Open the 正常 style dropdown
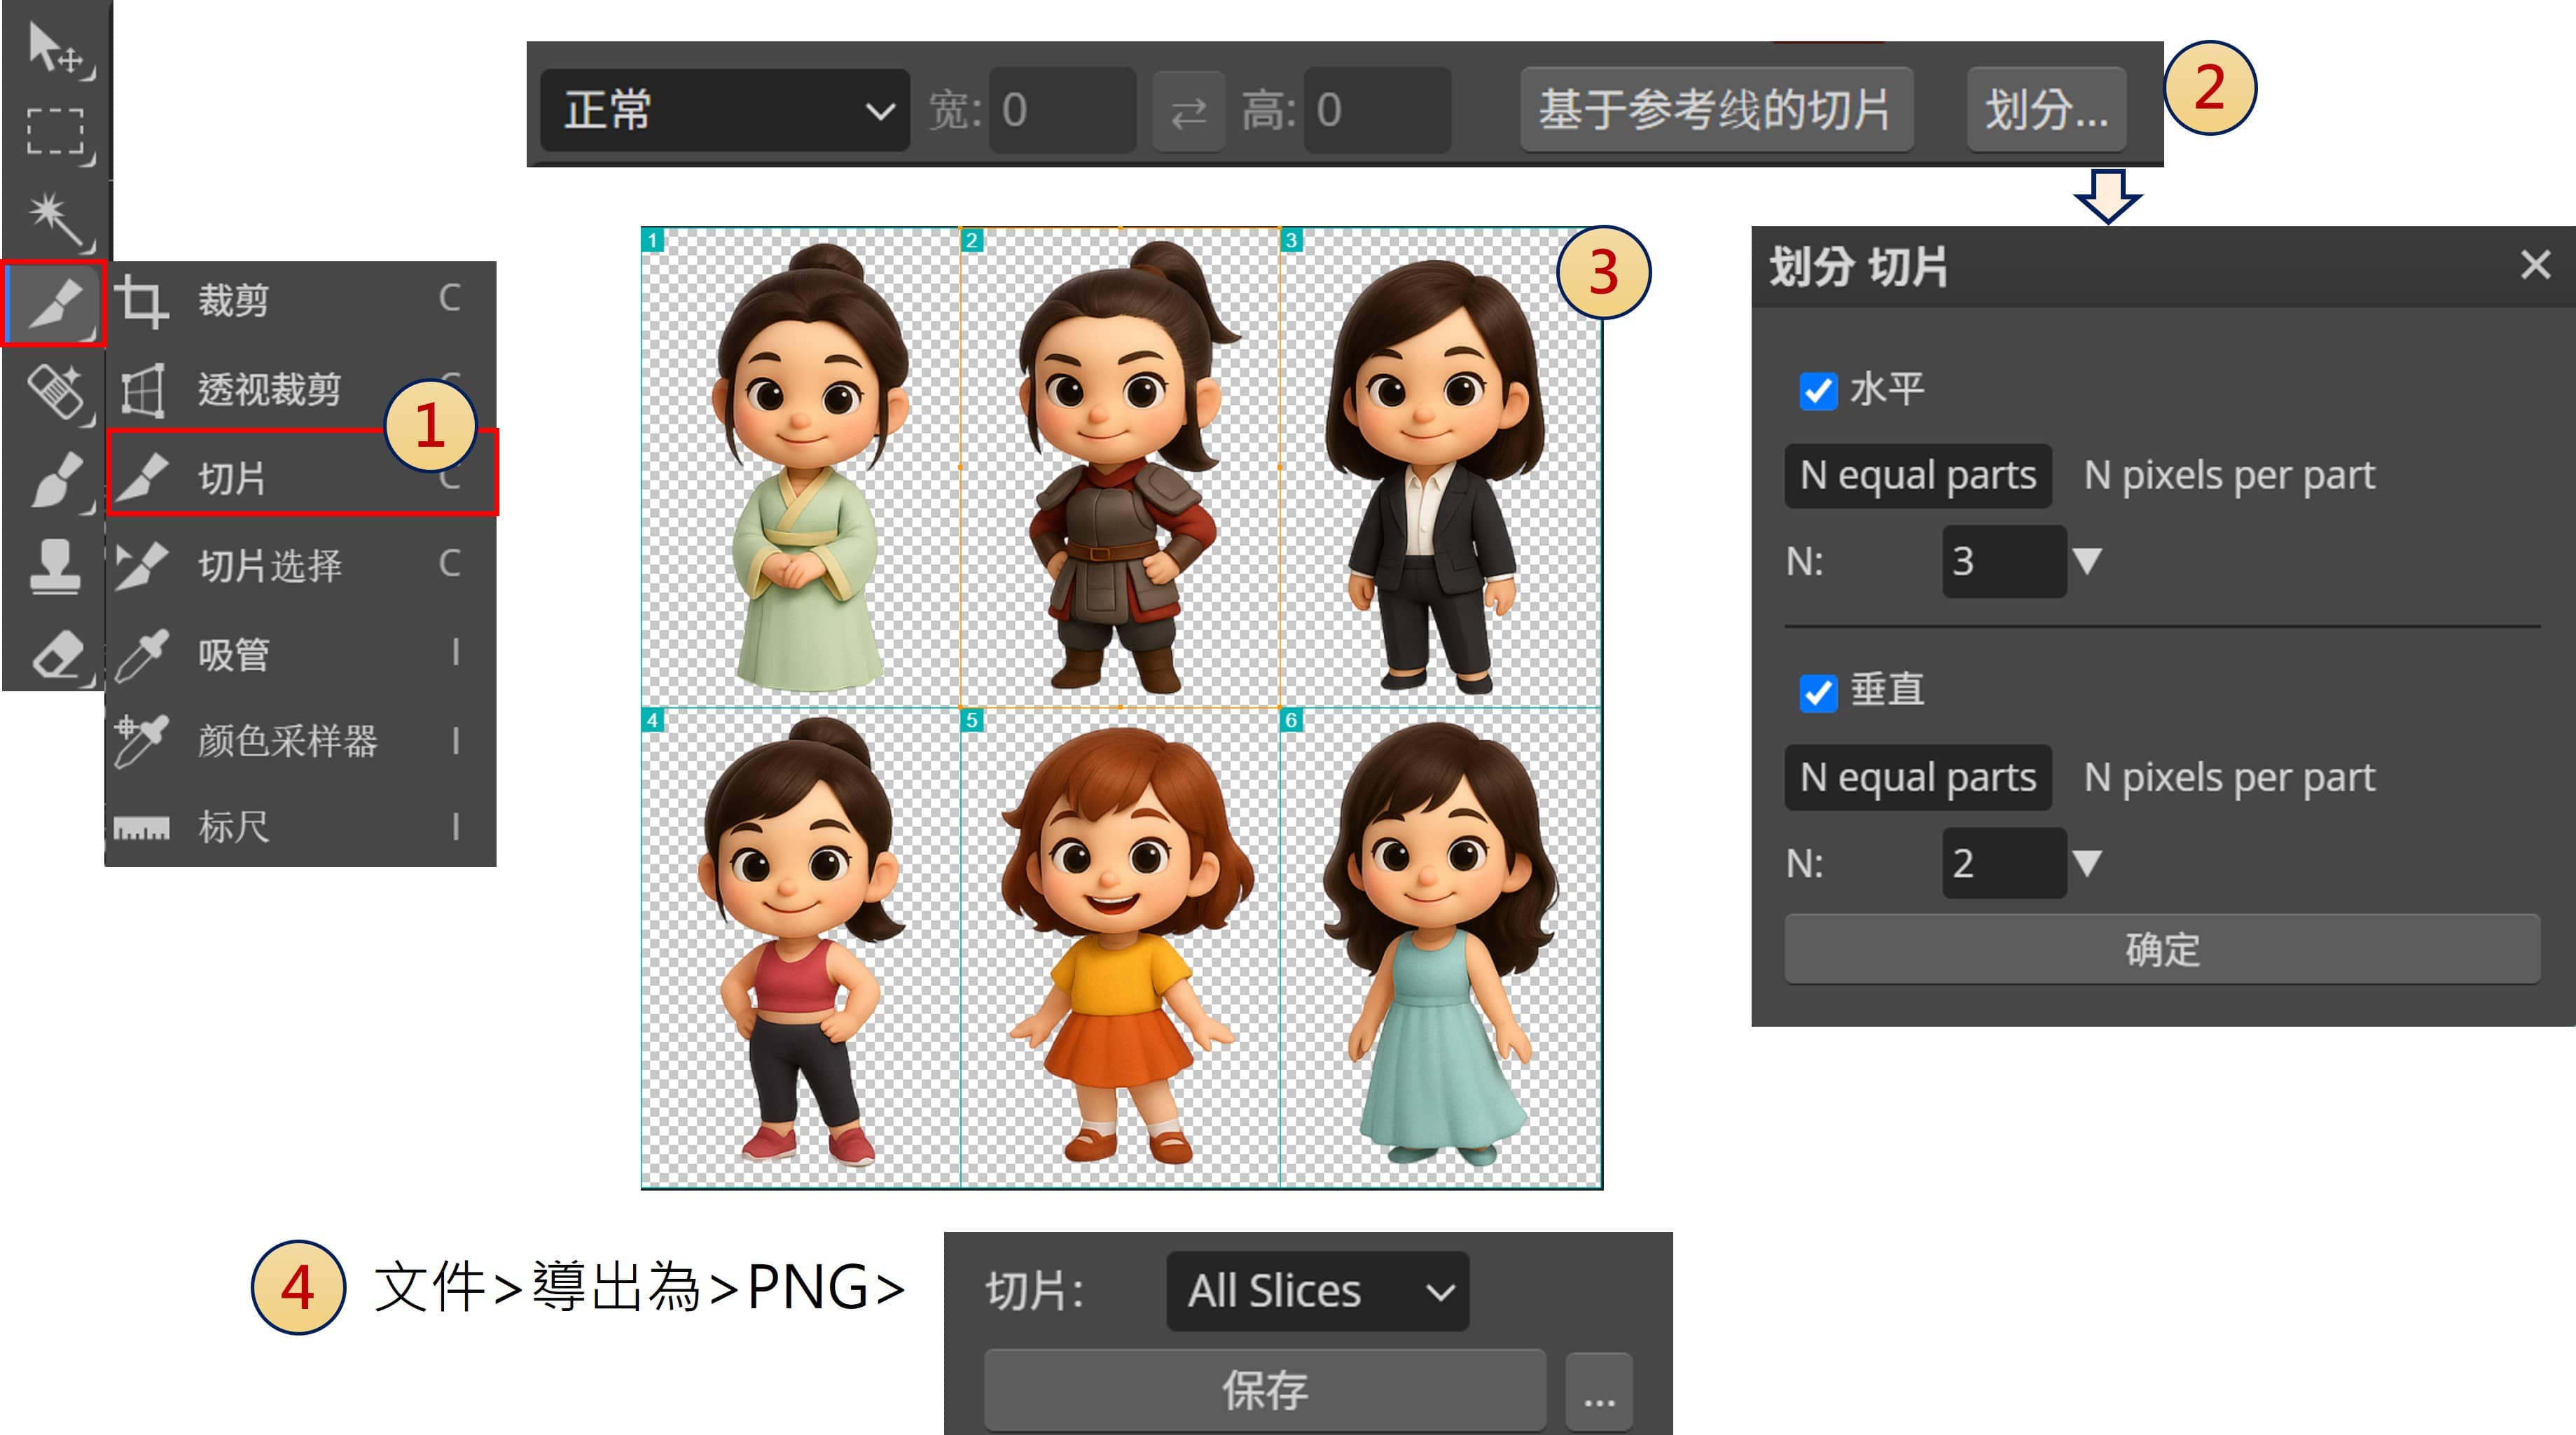This screenshot has height=1435, width=2576. (725, 111)
